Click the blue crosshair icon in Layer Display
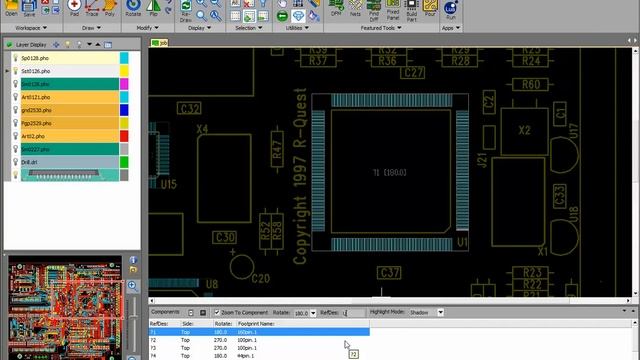Viewport: 640px width, 360px height. [x=56, y=44]
